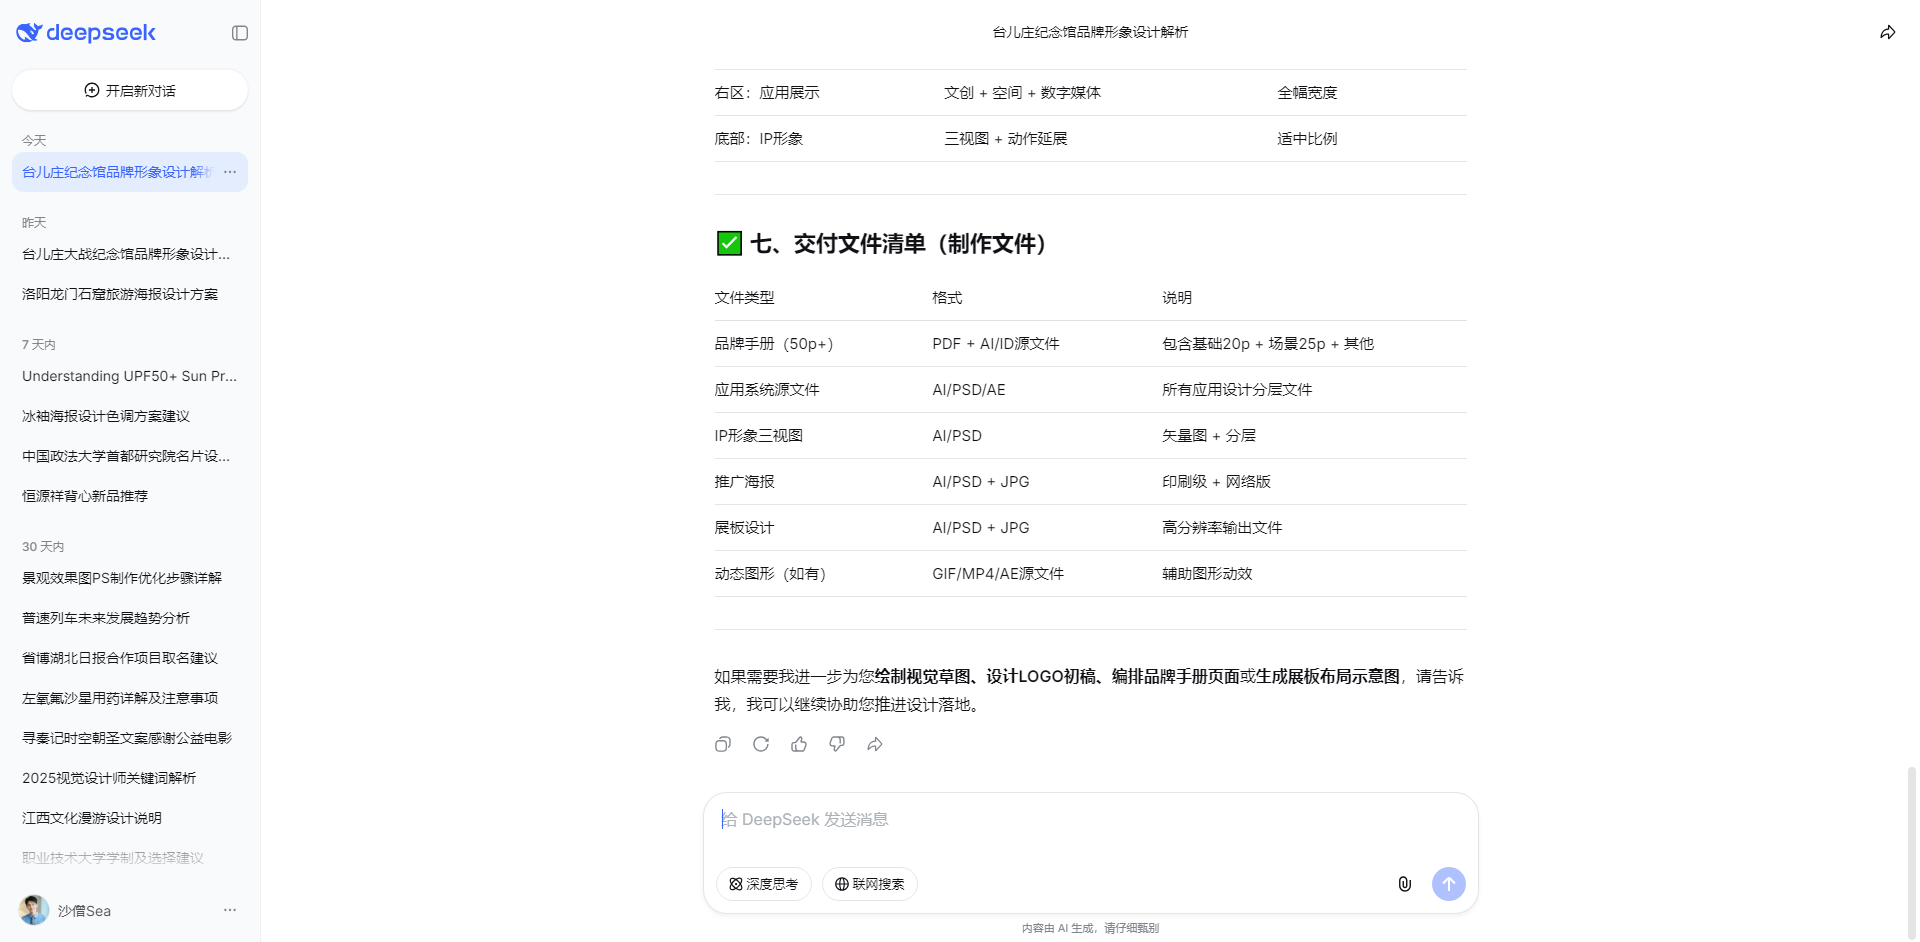Viewport: 1920px width, 942px height.
Task: Open the account menu dots beside 沙僧Sea
Action: 230,910
